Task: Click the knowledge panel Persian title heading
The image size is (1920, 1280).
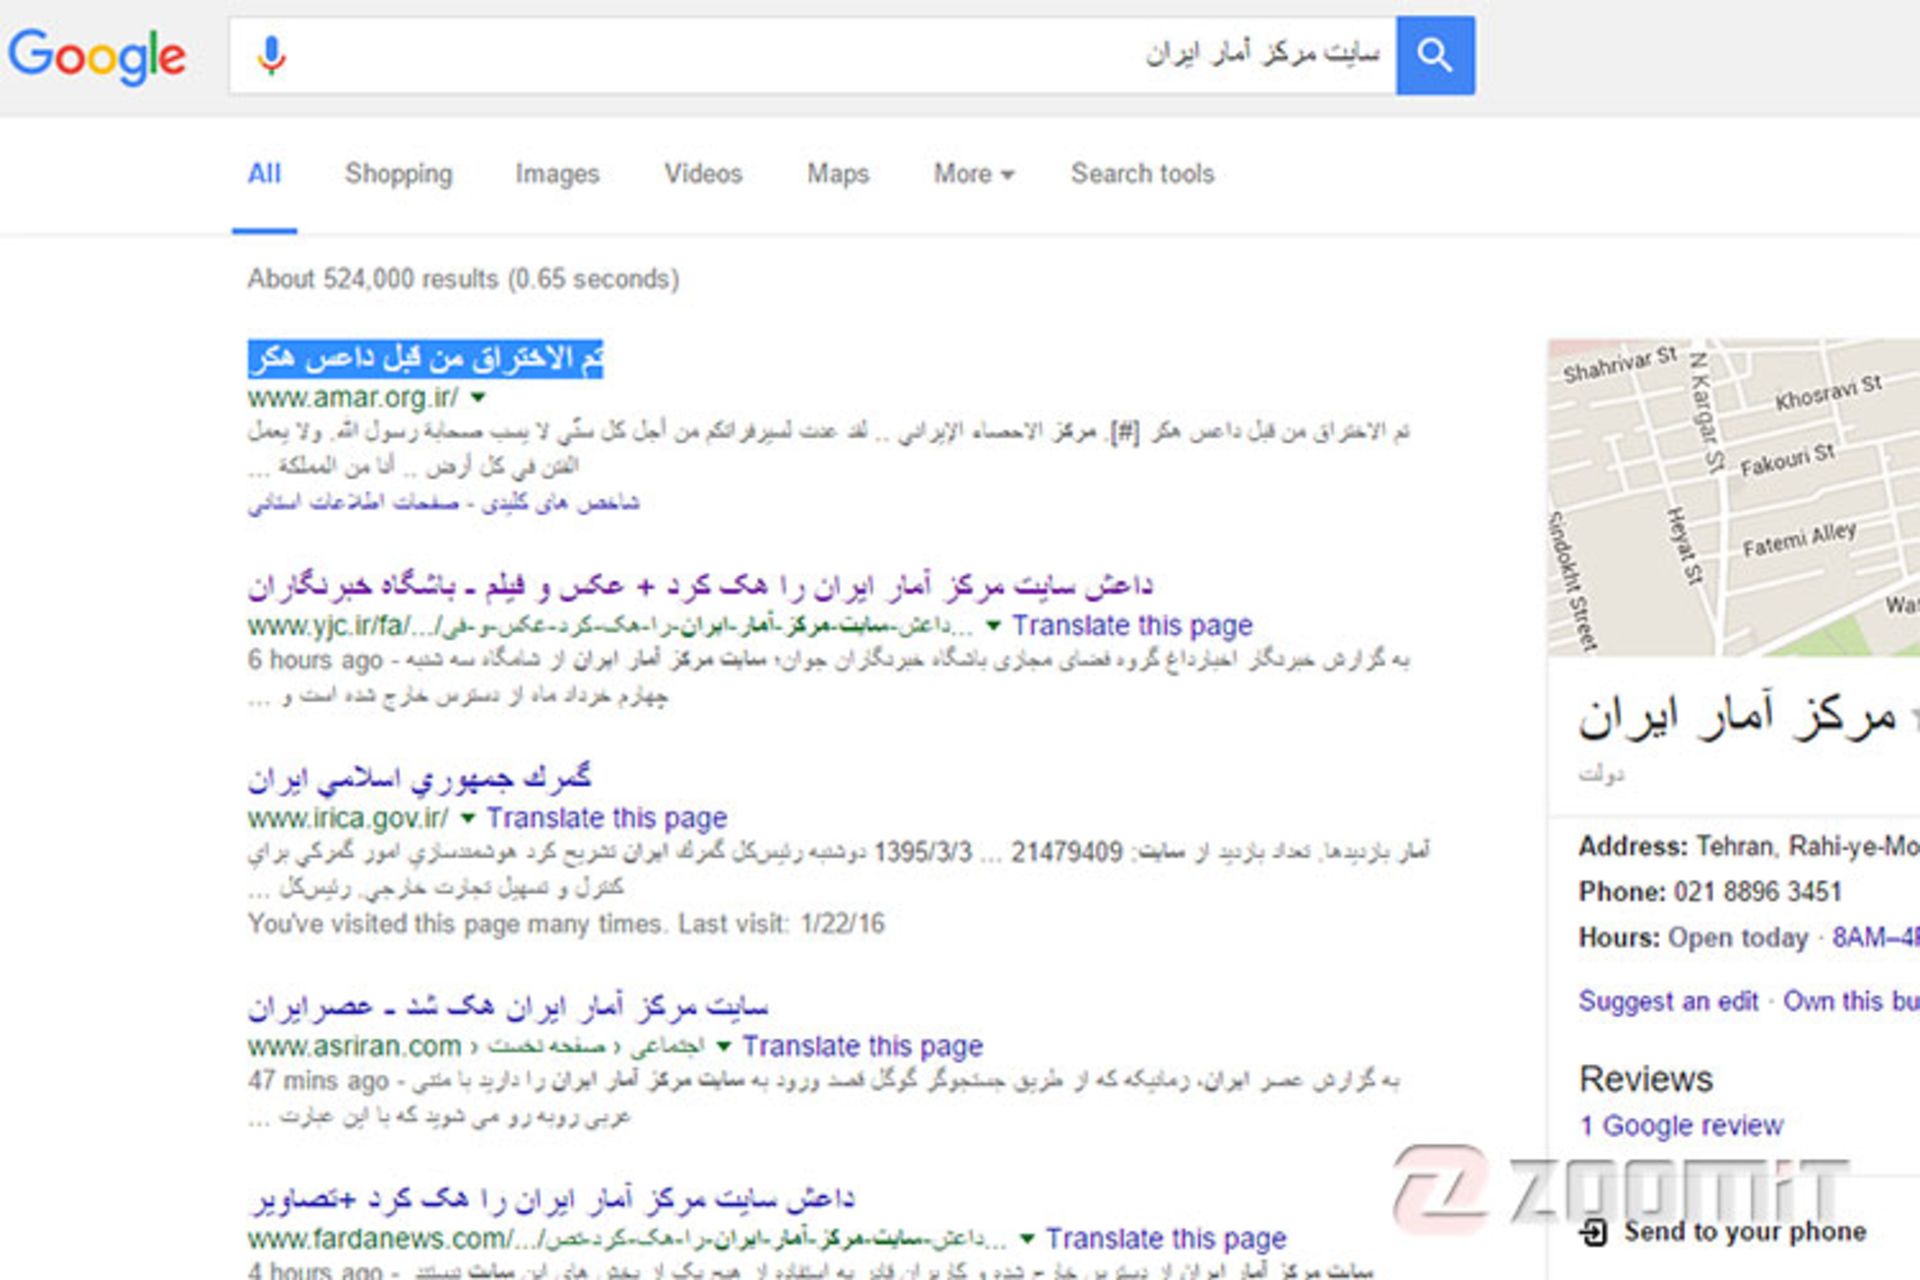Action: 1737,718
